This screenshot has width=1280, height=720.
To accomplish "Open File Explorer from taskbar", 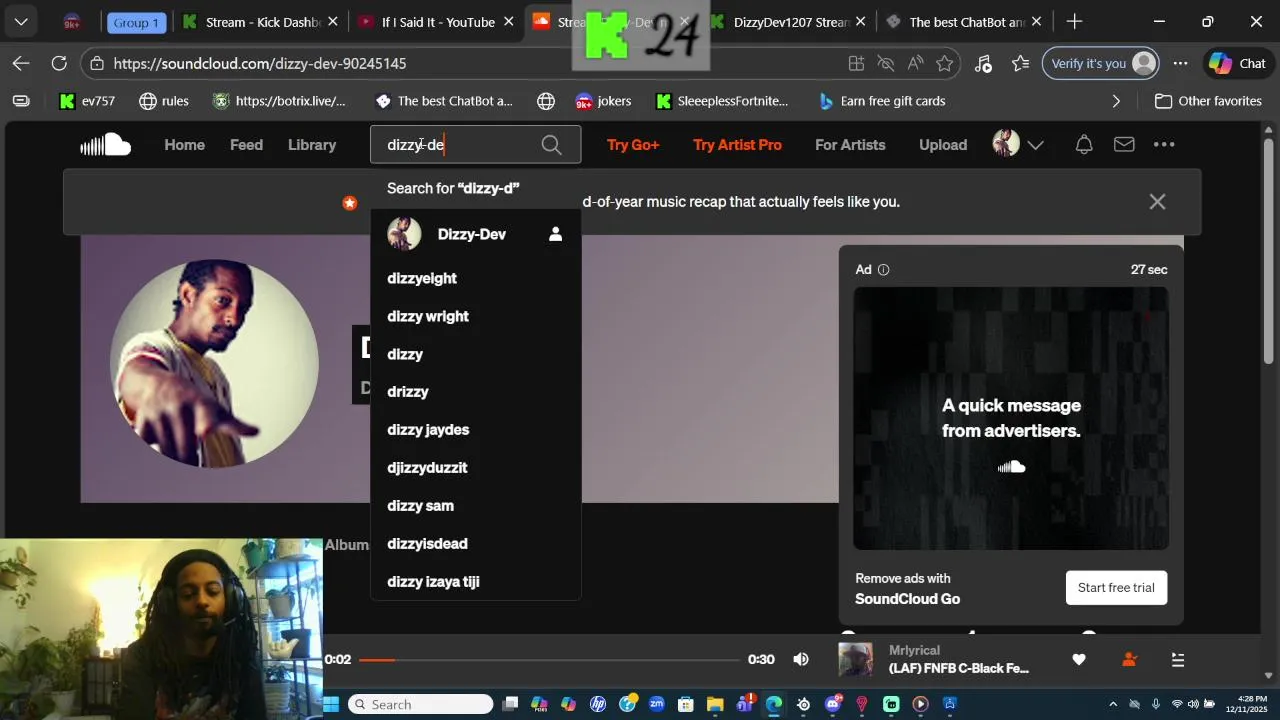I will (x=715, y=704).
